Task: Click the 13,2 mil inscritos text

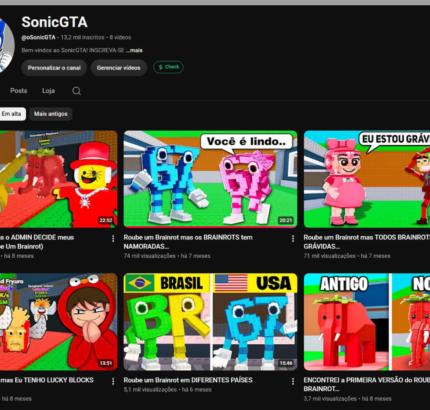Action: click(x=82, y=37)
